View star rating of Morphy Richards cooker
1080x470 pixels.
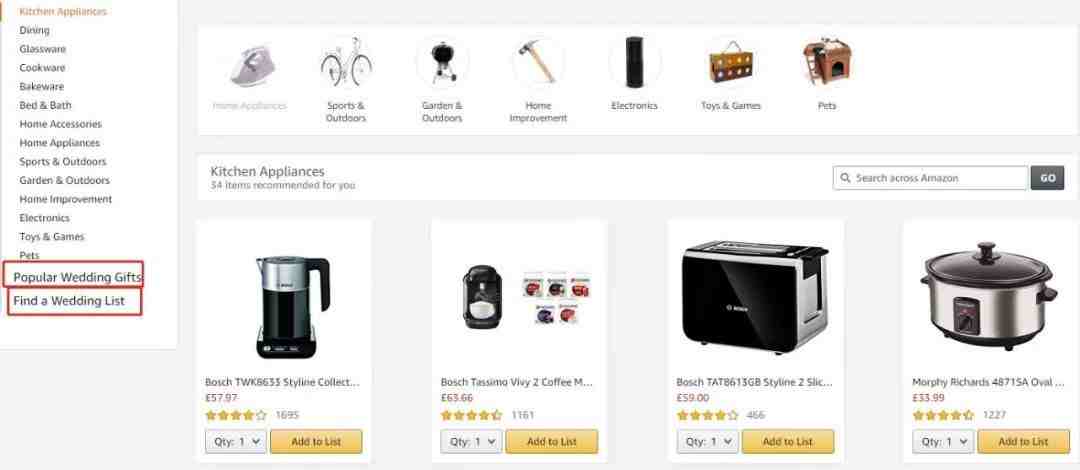pos(943,415)
